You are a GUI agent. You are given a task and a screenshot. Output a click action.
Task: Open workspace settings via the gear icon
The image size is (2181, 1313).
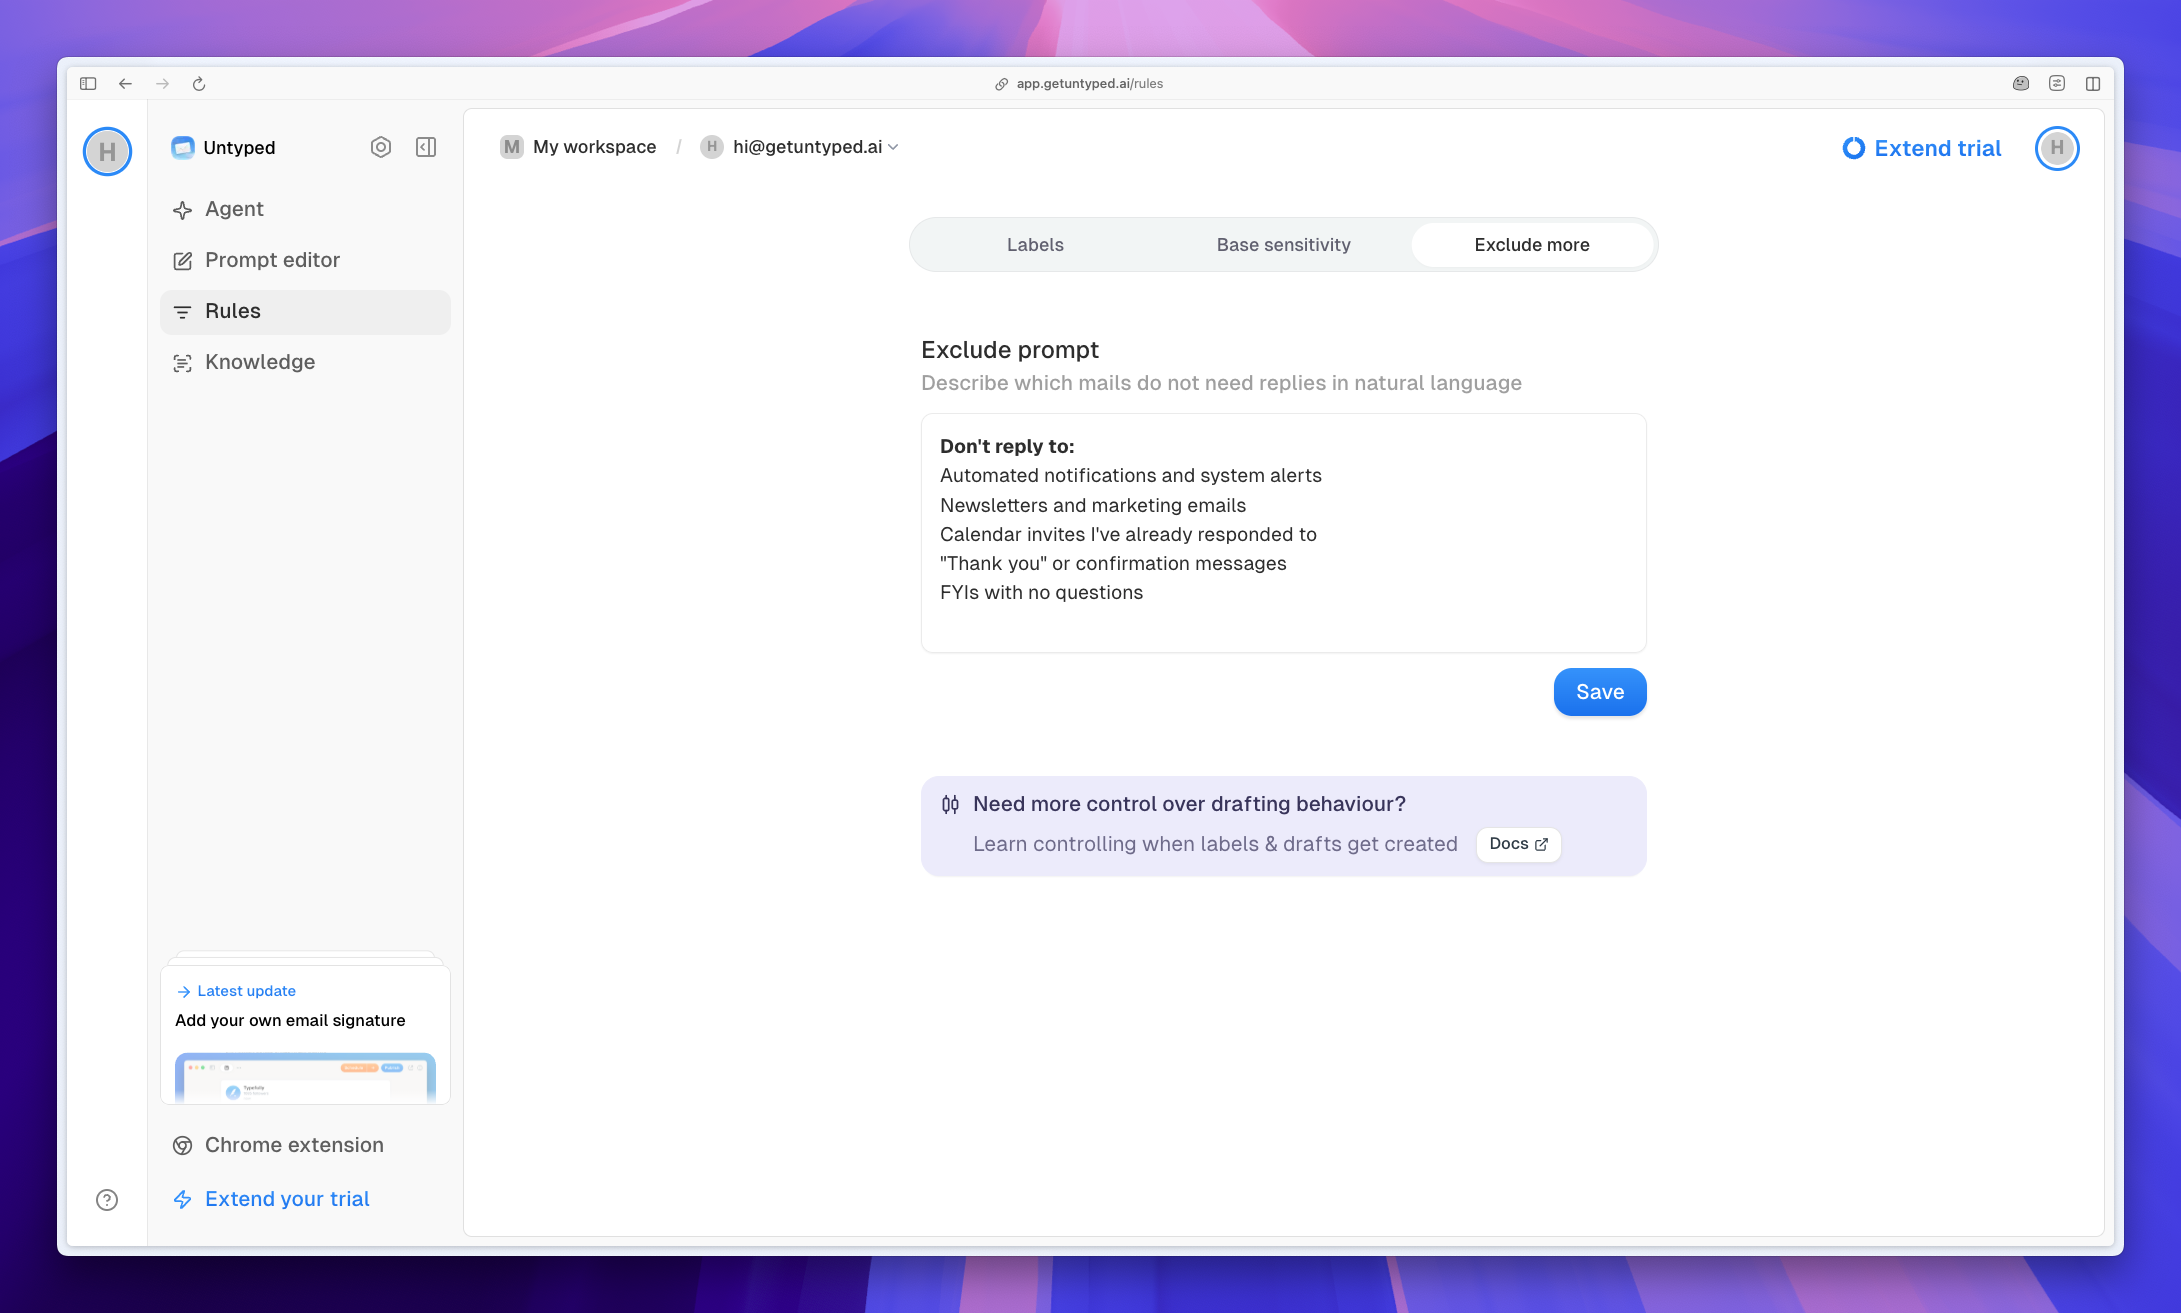381,147
